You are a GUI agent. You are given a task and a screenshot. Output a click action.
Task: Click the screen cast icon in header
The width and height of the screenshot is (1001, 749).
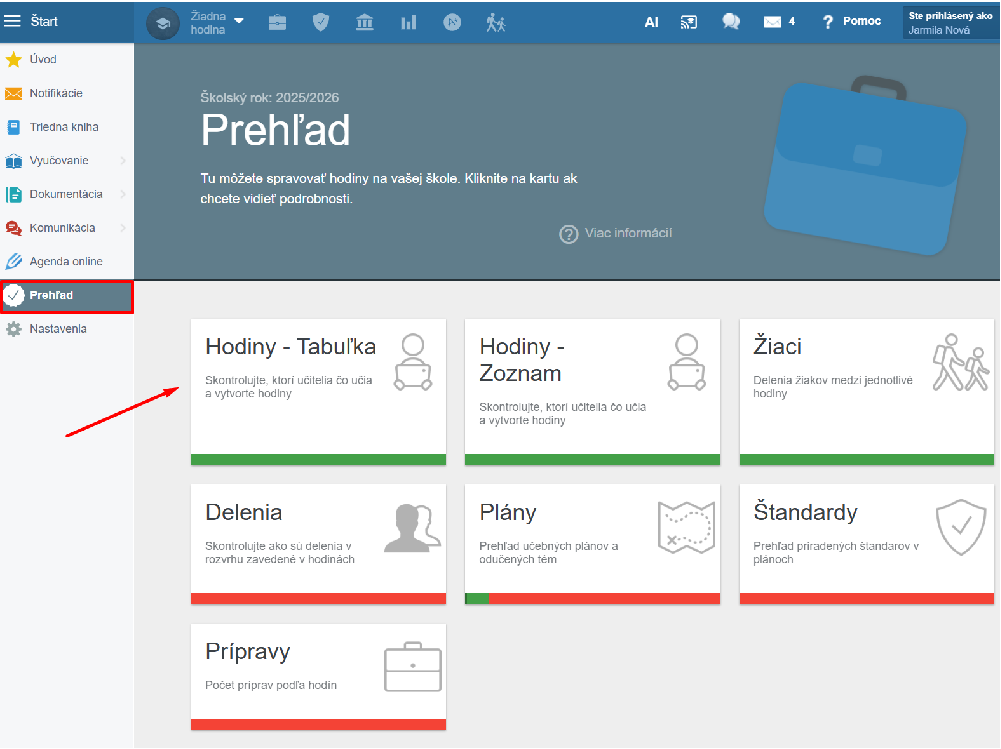[x=688, y=22]
